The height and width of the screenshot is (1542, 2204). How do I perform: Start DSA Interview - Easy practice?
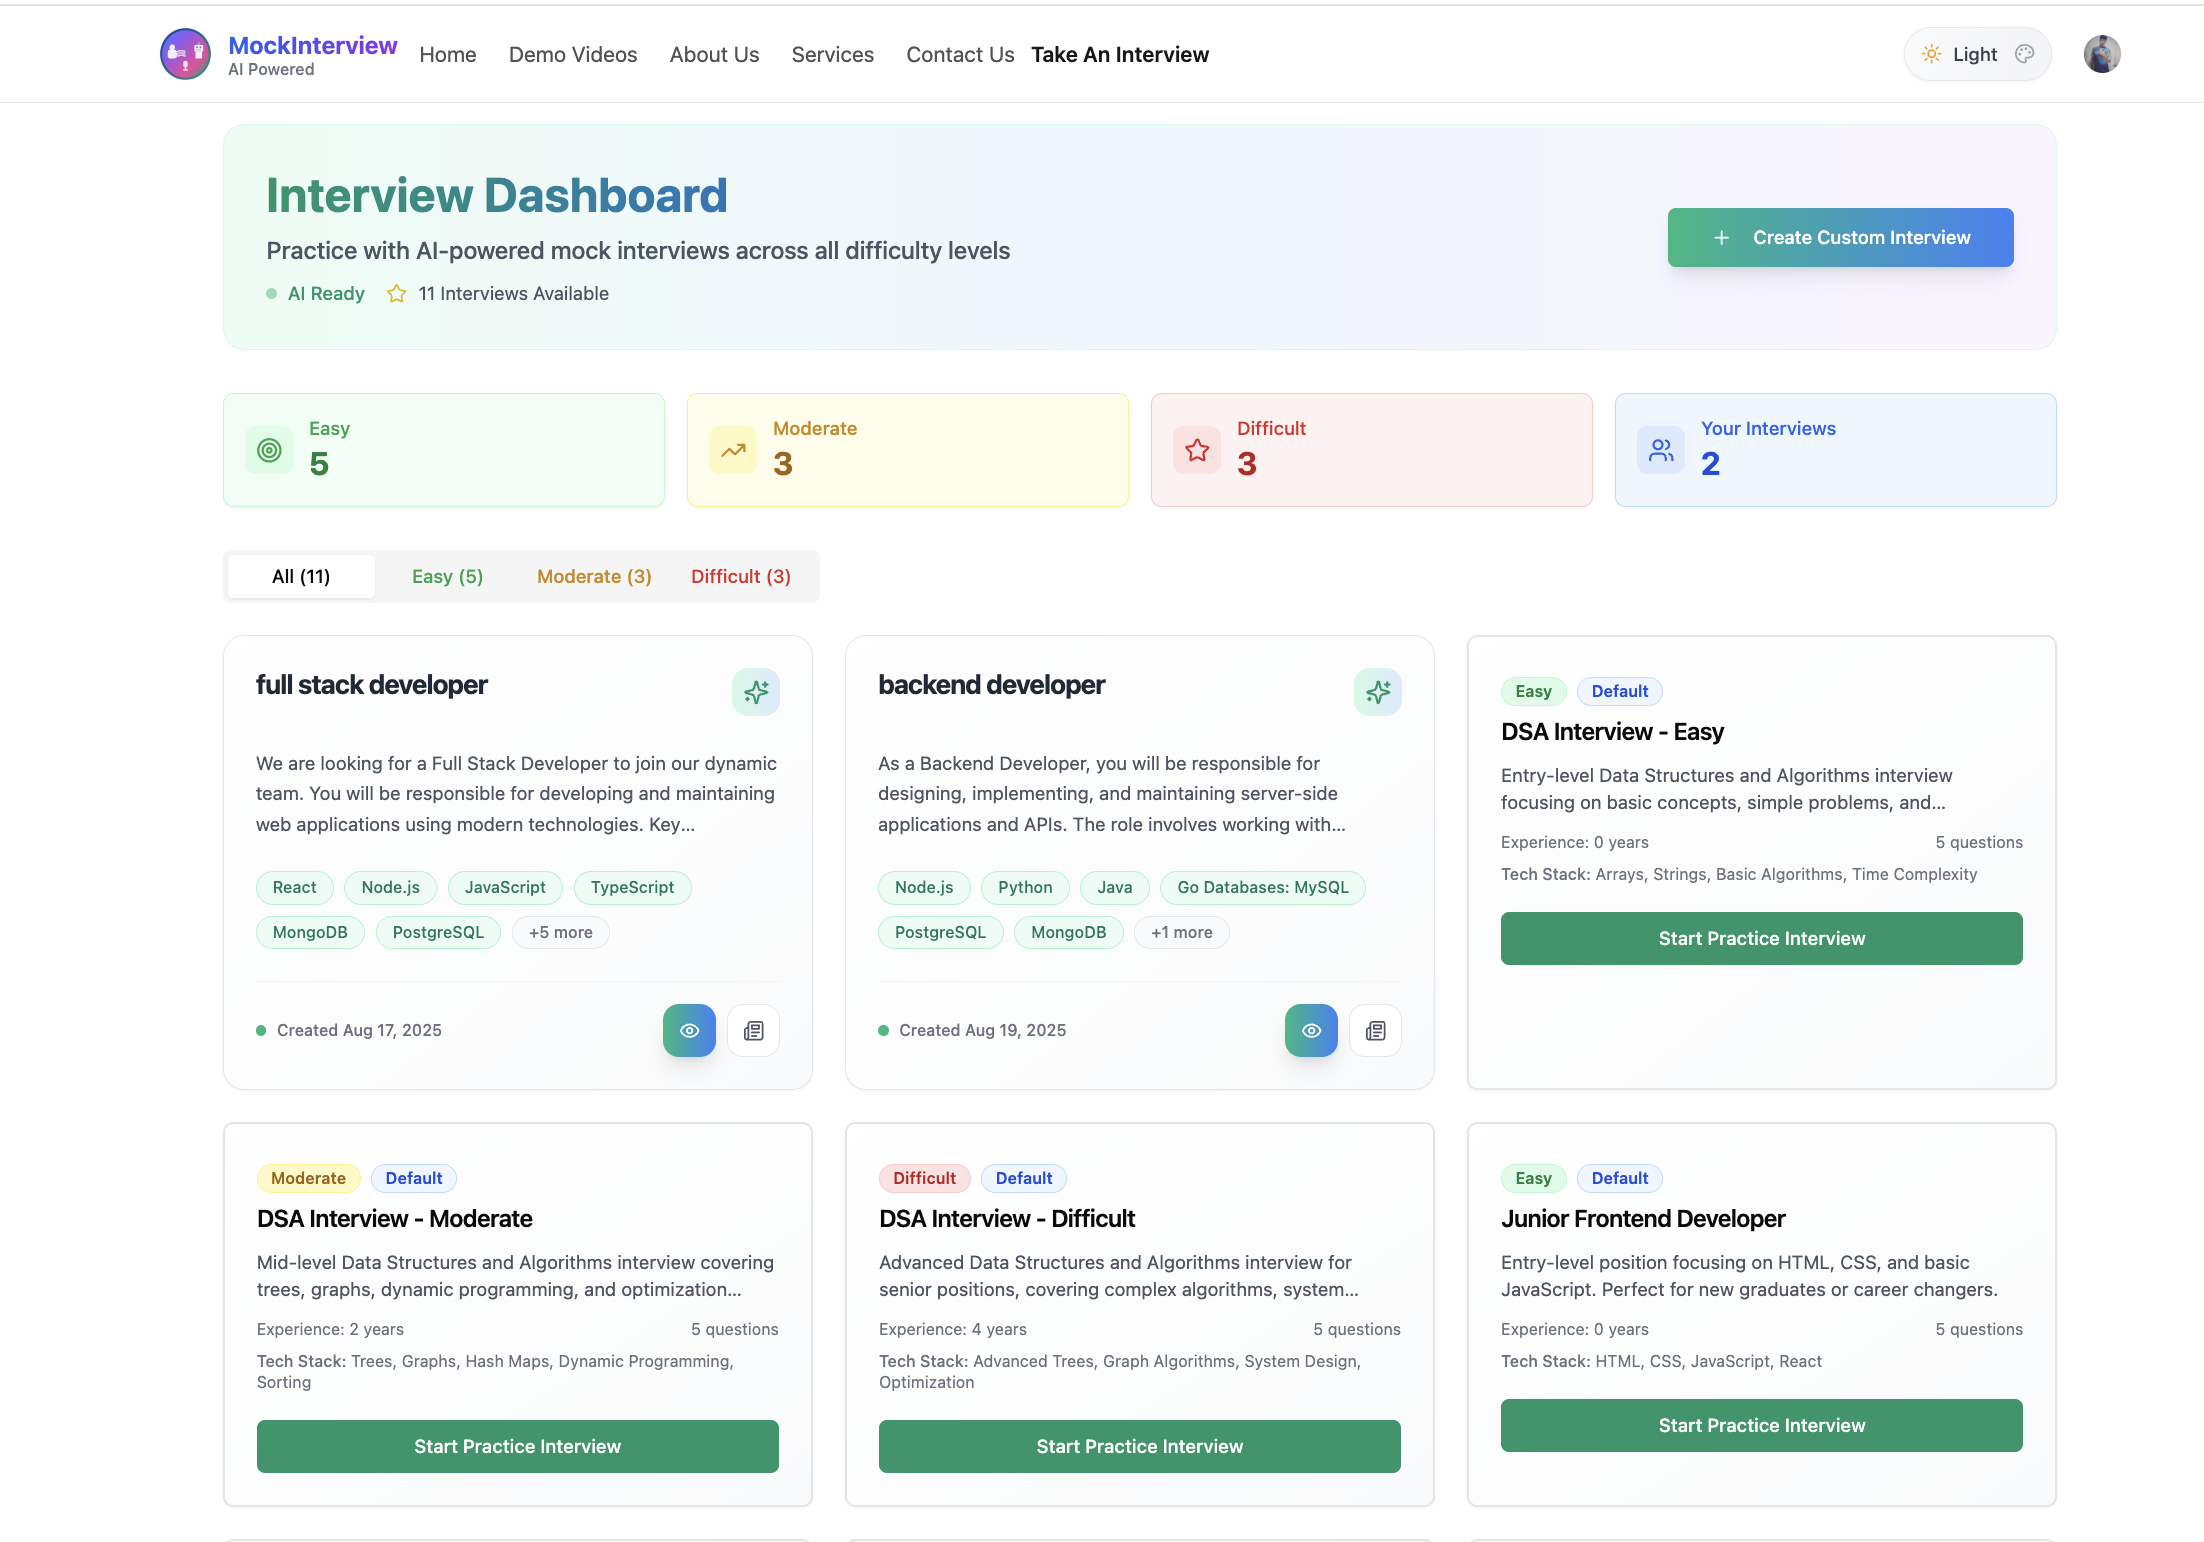(1761, 938)
